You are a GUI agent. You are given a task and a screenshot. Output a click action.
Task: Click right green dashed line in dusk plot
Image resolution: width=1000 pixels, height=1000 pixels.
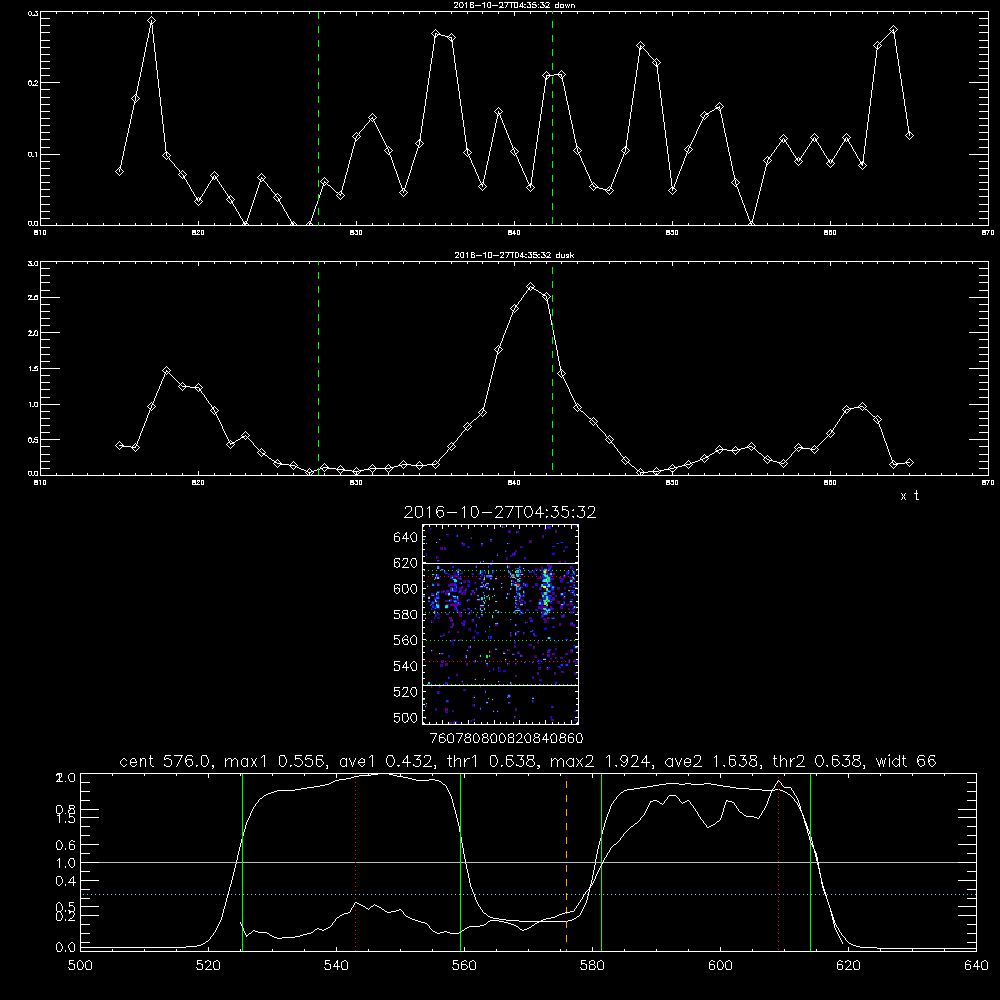click(x=552, y=368)
